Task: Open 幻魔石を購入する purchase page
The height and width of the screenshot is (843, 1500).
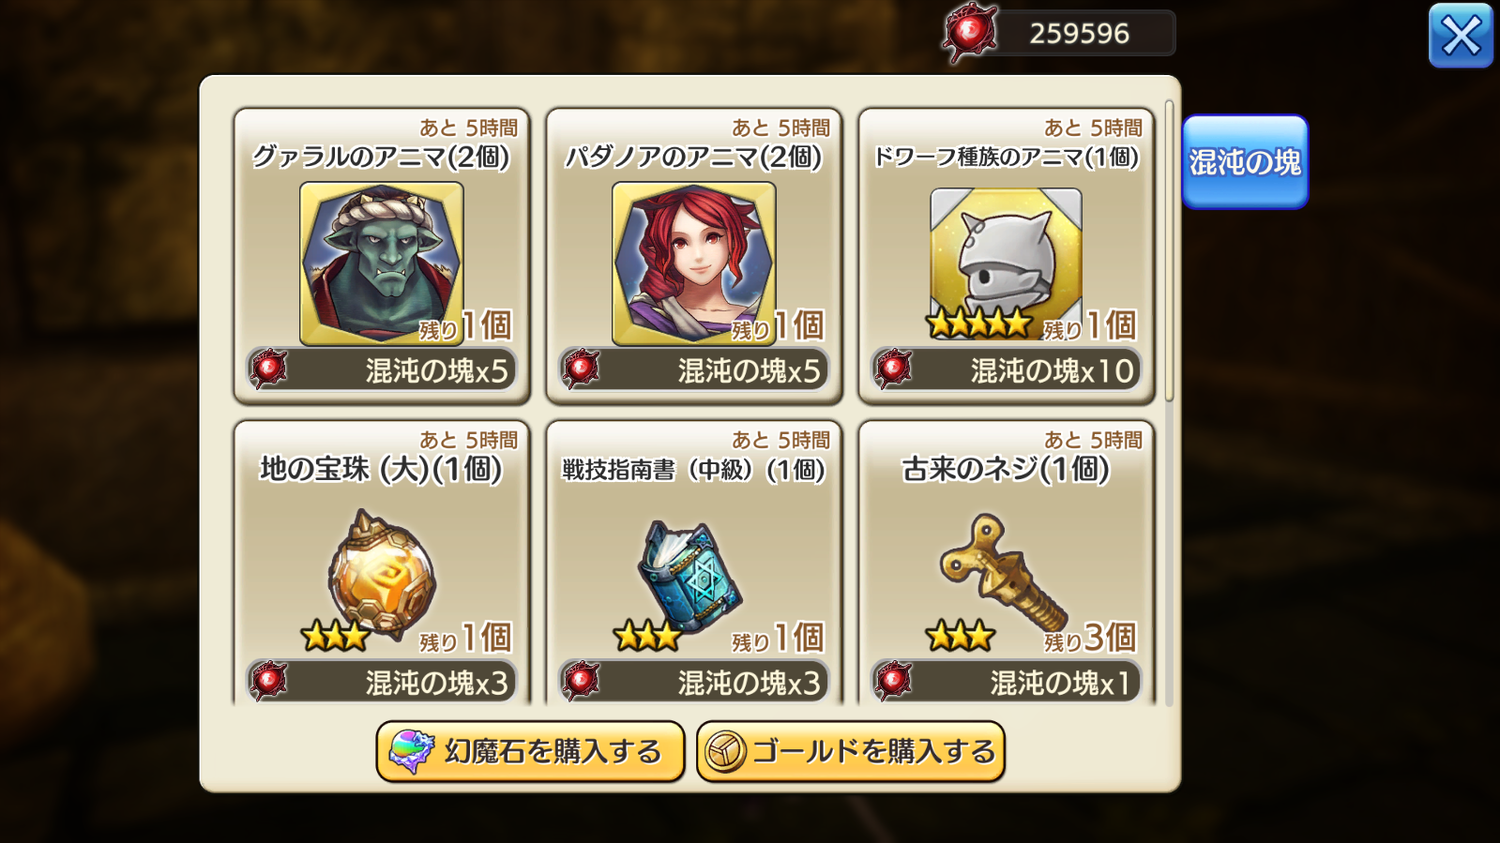Action: [530, 752]
